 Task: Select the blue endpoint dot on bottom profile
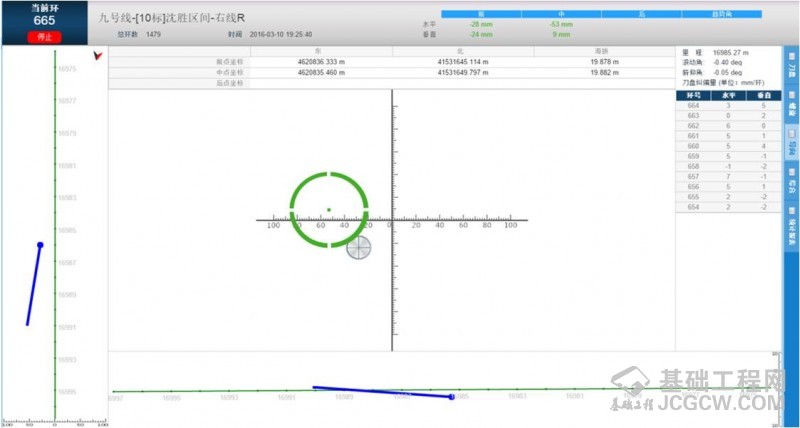(x=452, y=397)
